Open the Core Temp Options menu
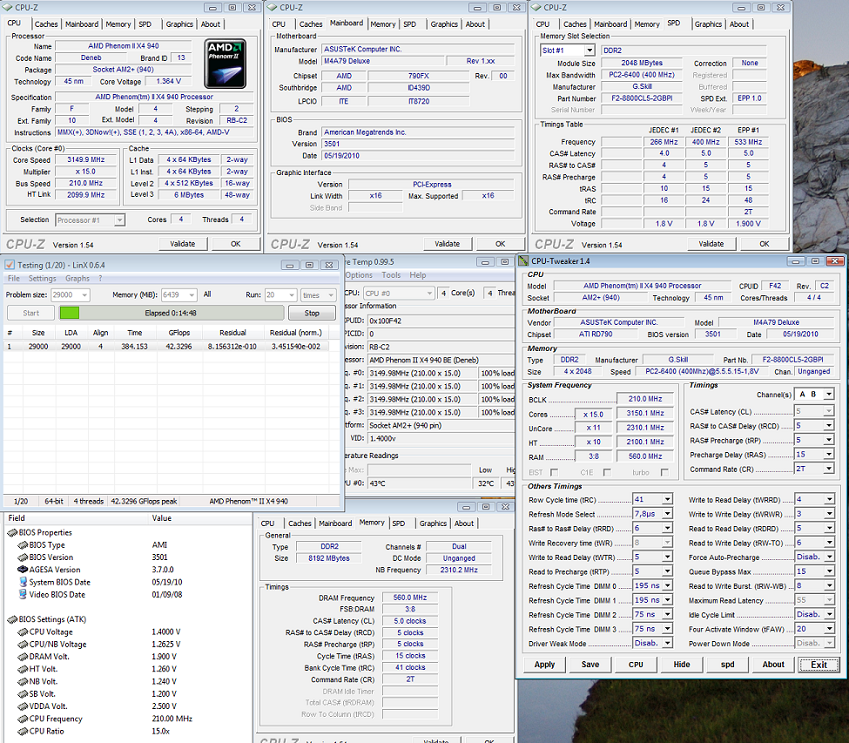The width and height of the screenshot is (849, 743). 359,275
